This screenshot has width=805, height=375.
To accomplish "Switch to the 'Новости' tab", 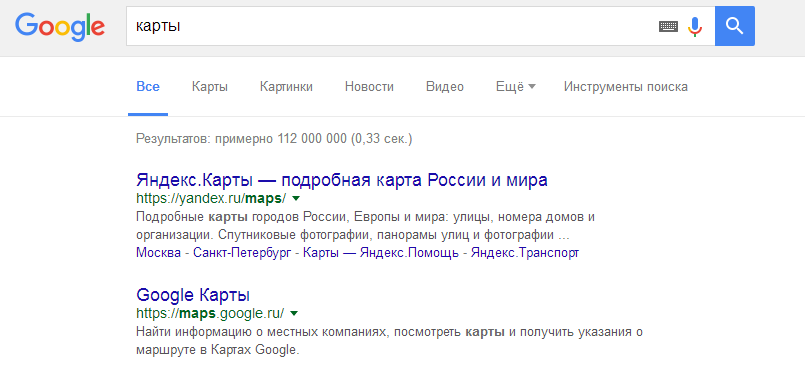I will (x=369, y=87).
